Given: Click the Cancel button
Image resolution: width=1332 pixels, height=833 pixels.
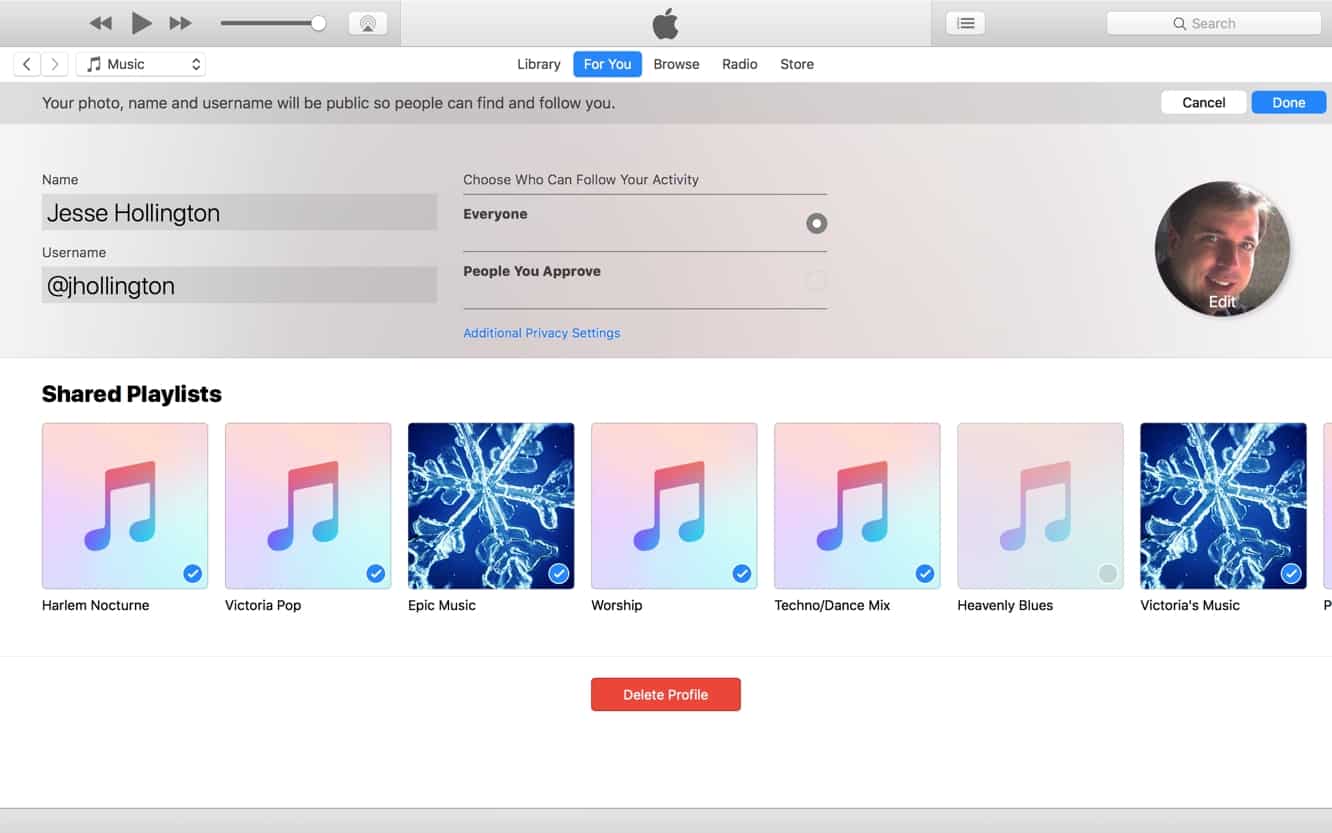Looking at the screenshot, I should coord(1204,102).
